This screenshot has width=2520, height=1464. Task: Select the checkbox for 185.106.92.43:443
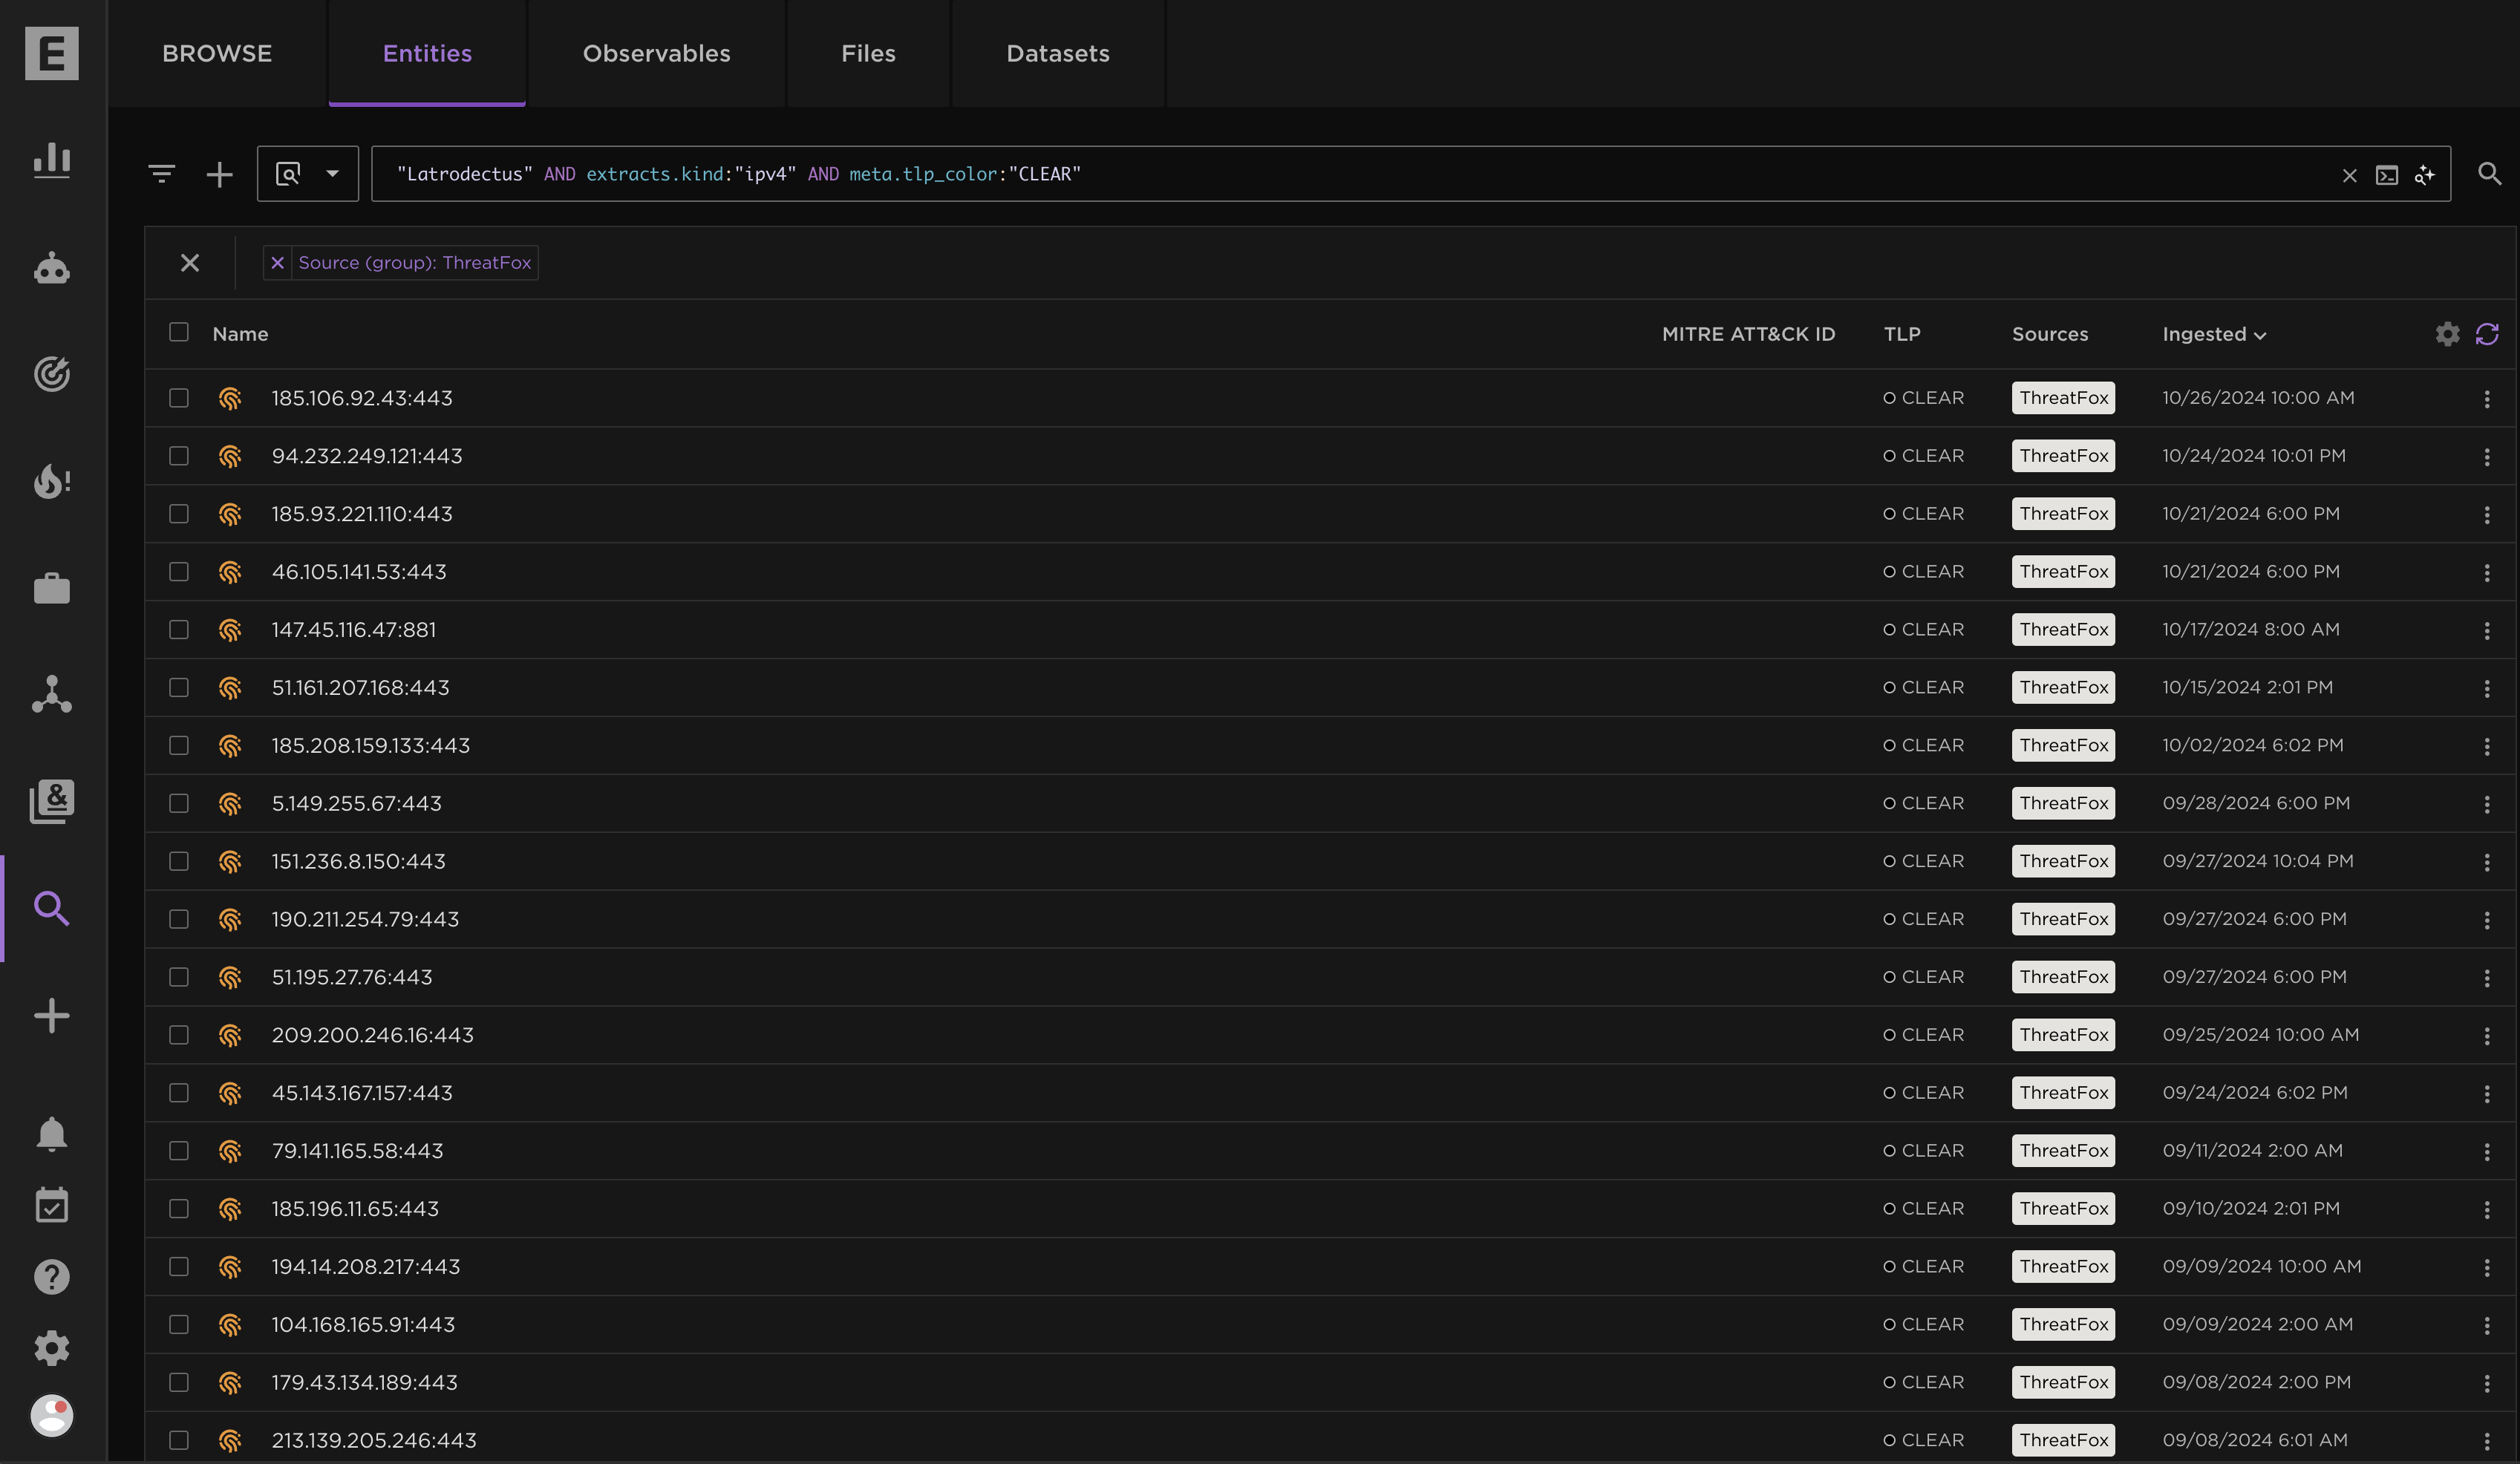click(179, 398)
